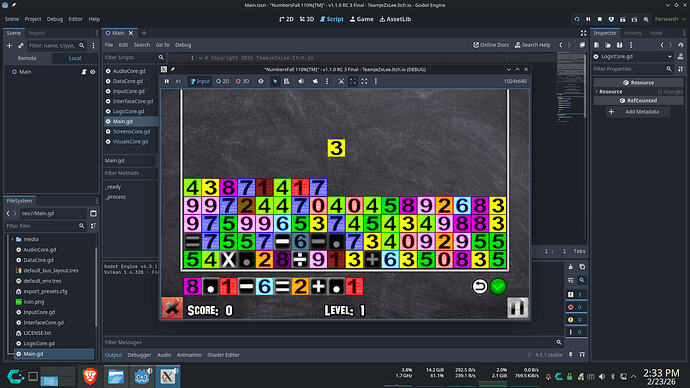The height and width of the screenshot is (388, 690).
Task: Open the Editor menu
Action: (75, 19)
